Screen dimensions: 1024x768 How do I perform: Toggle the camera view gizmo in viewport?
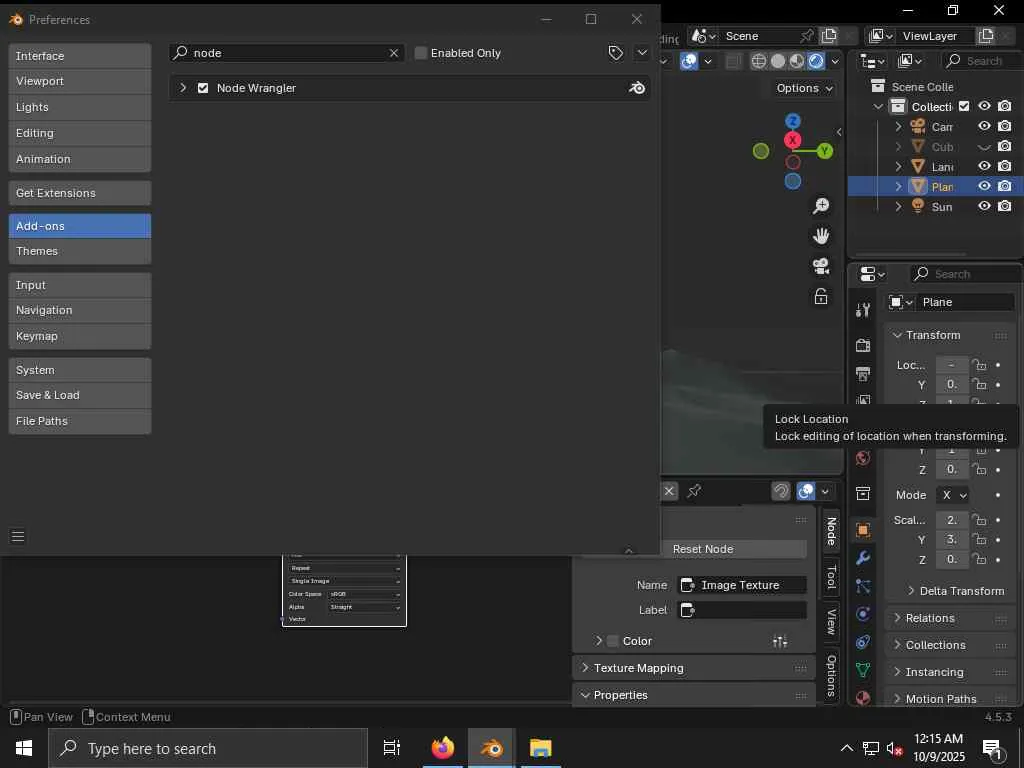821,266
